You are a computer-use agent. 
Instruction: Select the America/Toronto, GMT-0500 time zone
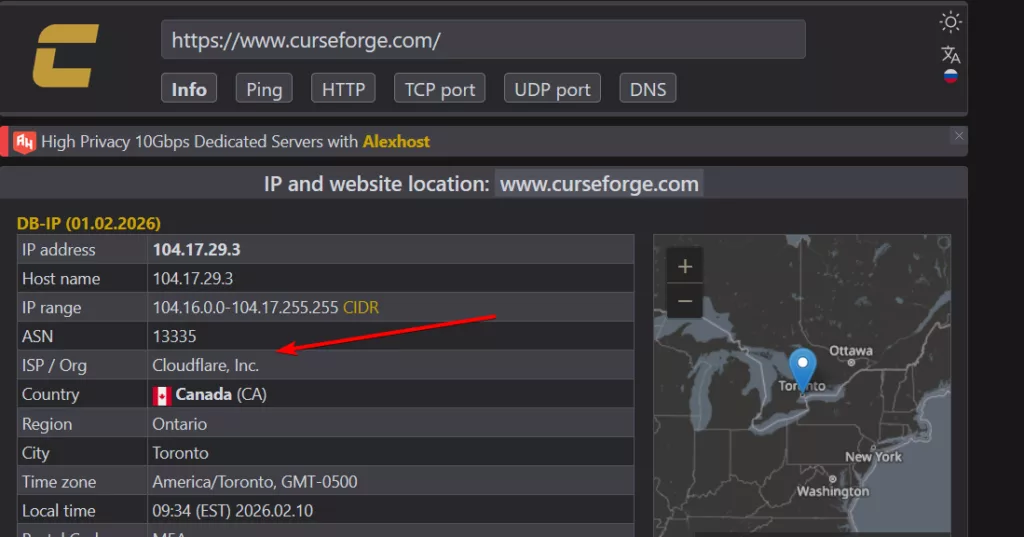tap(255, 481)
